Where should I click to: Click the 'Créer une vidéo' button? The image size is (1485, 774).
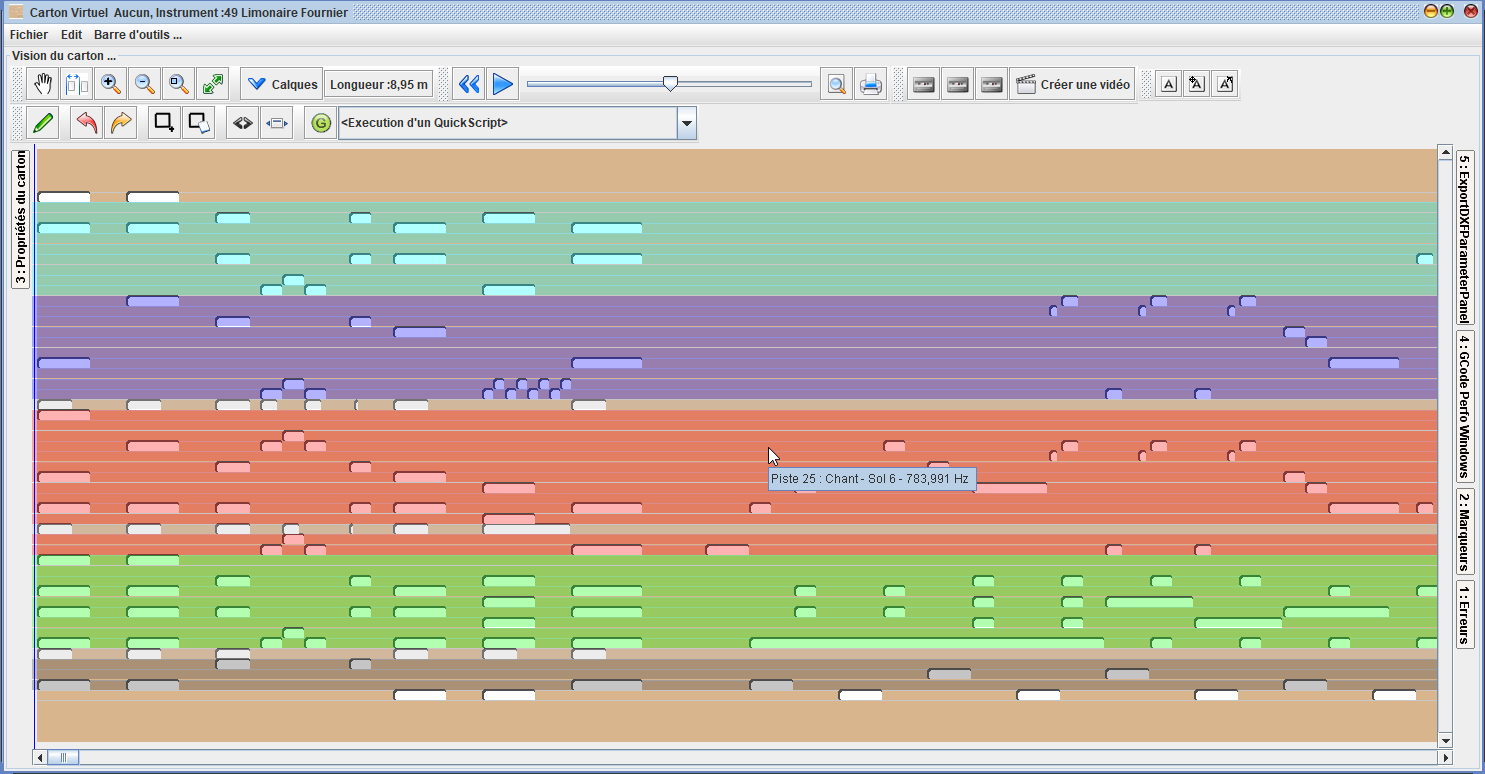1073,85
